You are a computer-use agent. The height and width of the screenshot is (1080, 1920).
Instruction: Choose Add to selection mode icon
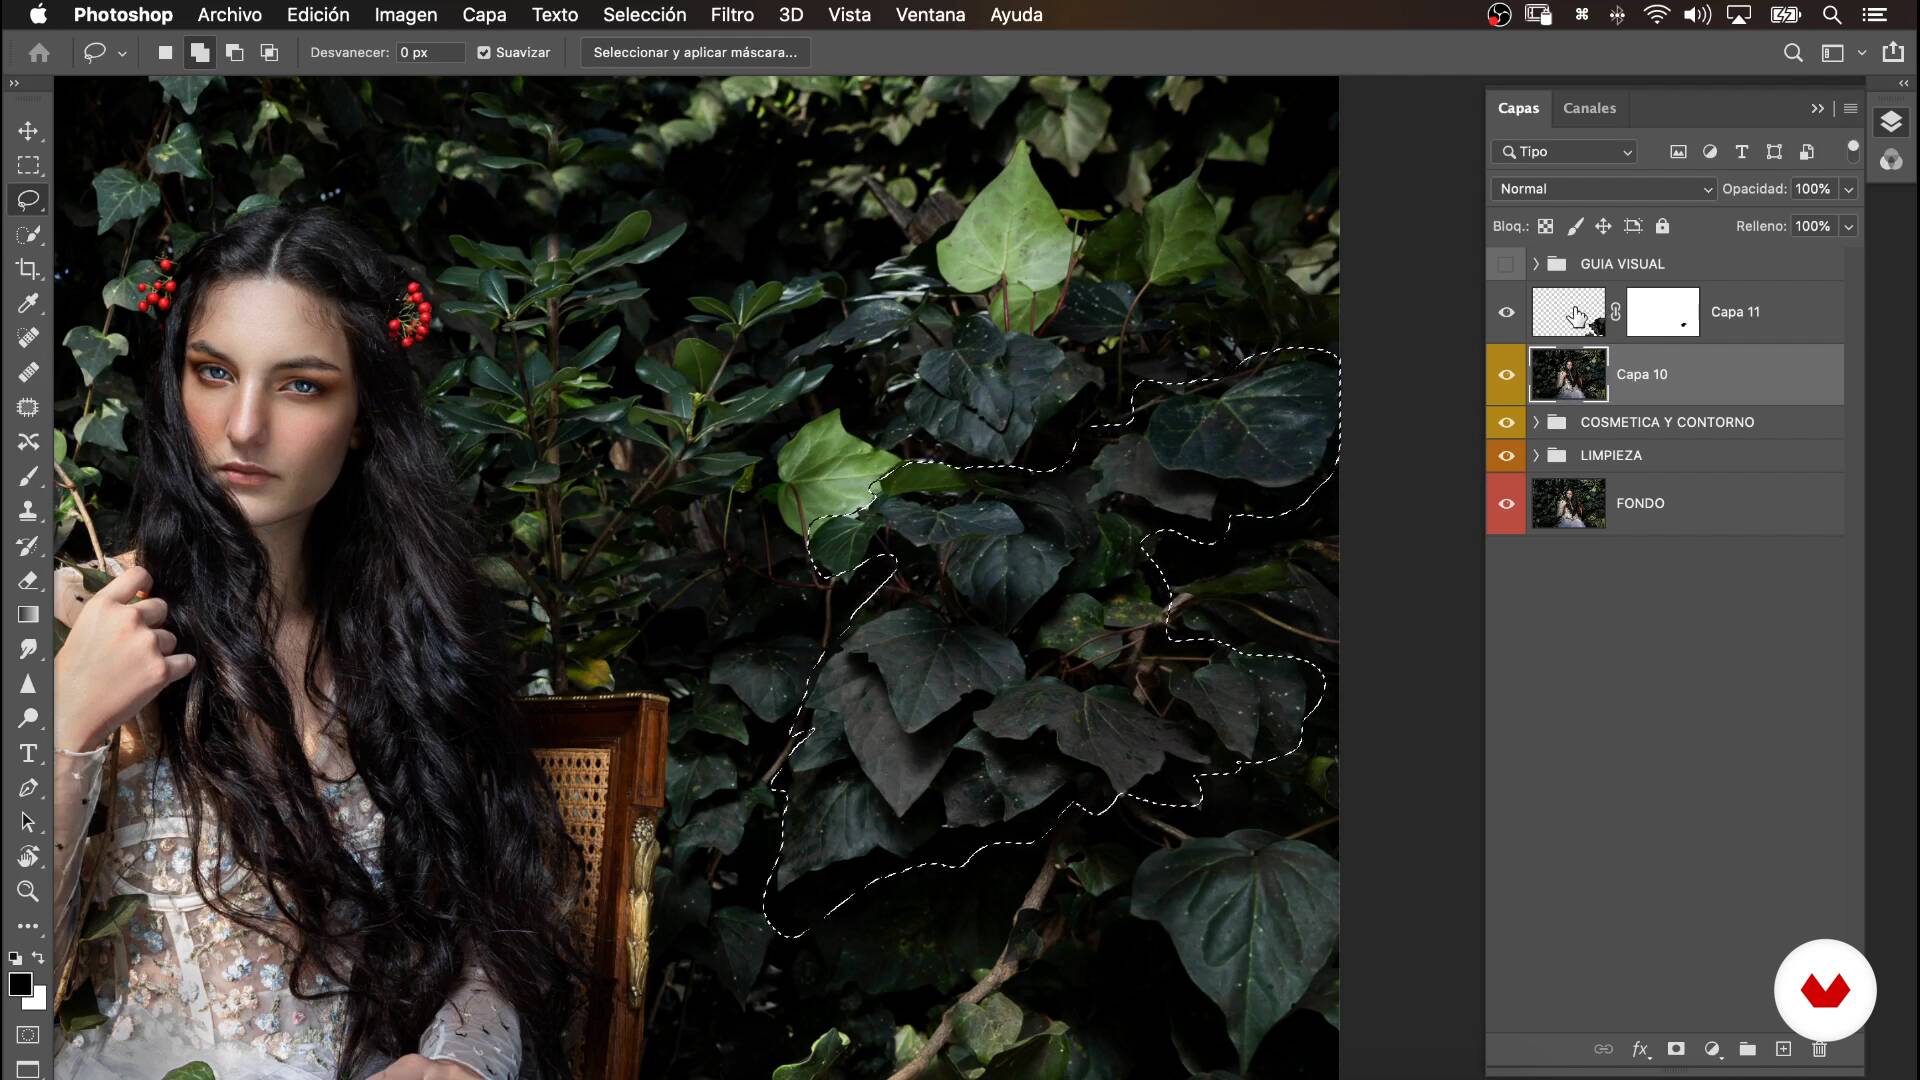point(200,53)
